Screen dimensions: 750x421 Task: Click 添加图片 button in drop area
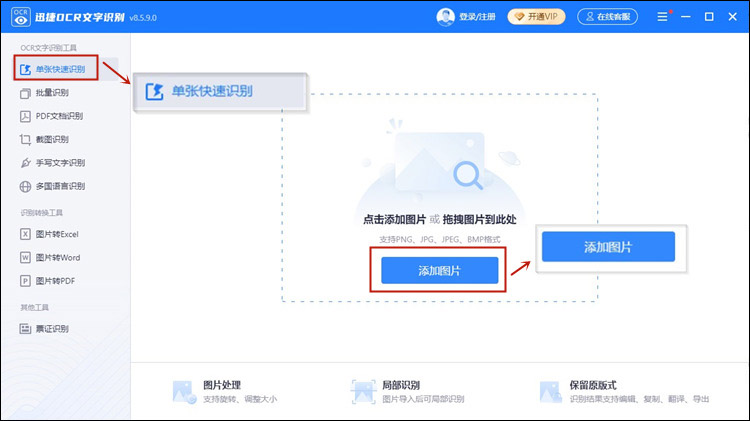[x=440, y=270]
